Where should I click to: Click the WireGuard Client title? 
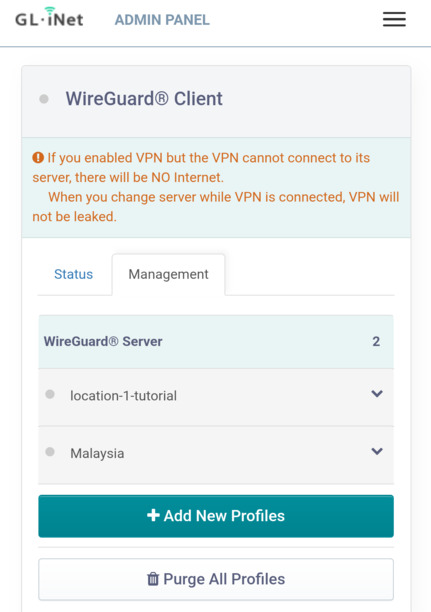coord(144,99)
